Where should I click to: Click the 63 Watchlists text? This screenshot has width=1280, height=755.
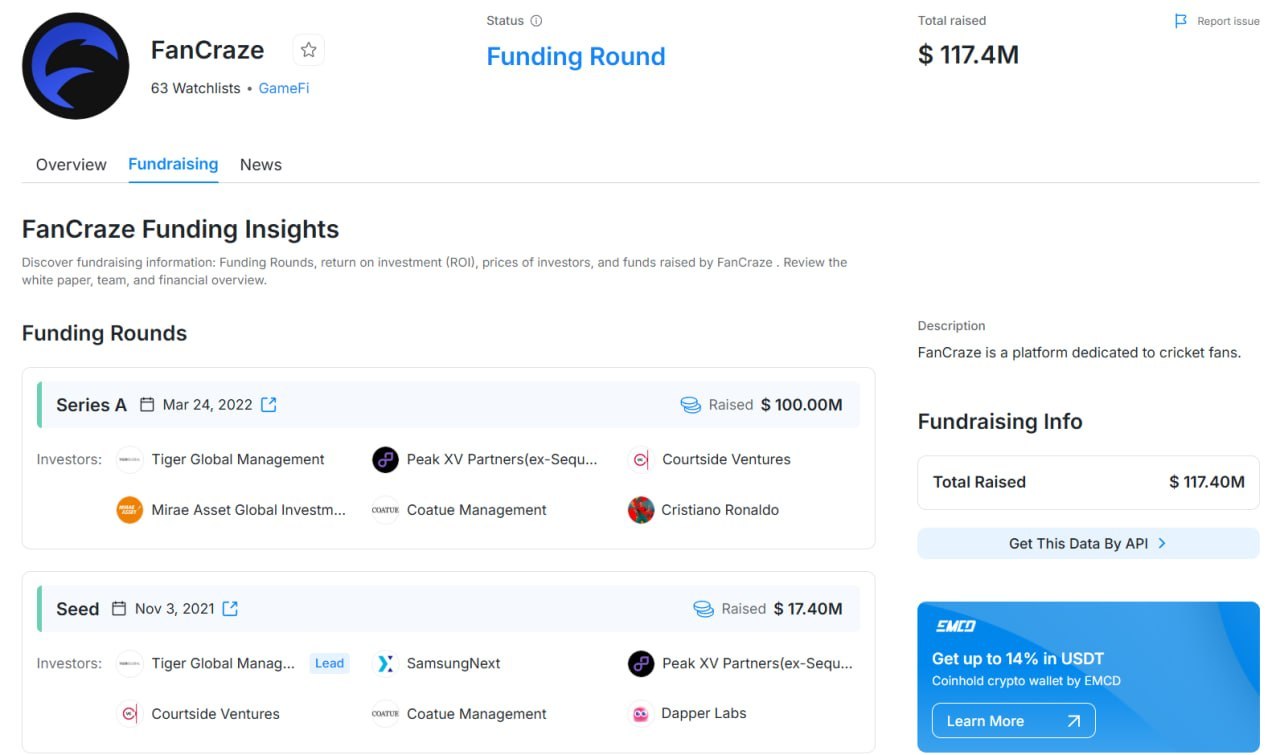(x=196, y=88)
